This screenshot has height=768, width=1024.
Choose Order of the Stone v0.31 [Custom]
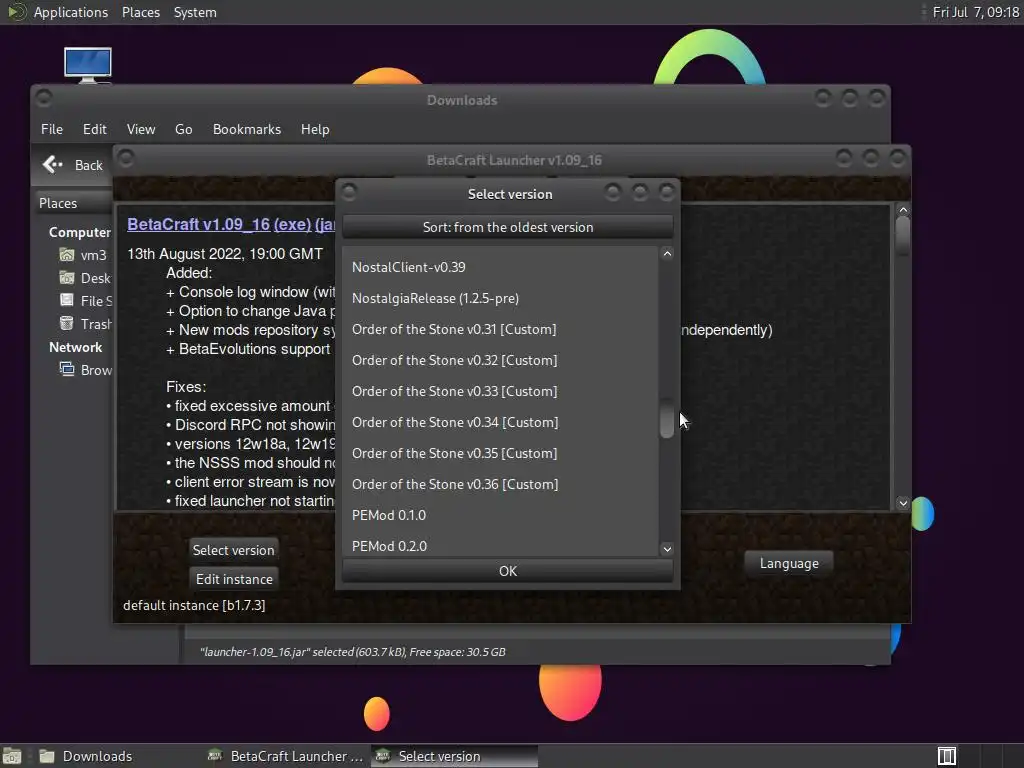pyautogui.click(x=501, y=329)
